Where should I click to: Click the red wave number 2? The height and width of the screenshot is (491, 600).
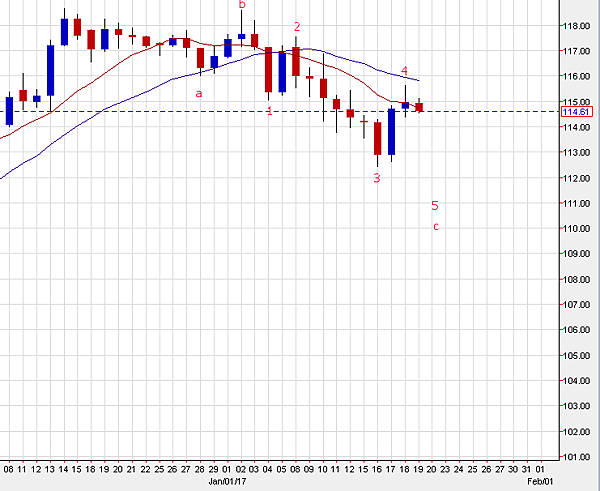click(x=297, y=27)
